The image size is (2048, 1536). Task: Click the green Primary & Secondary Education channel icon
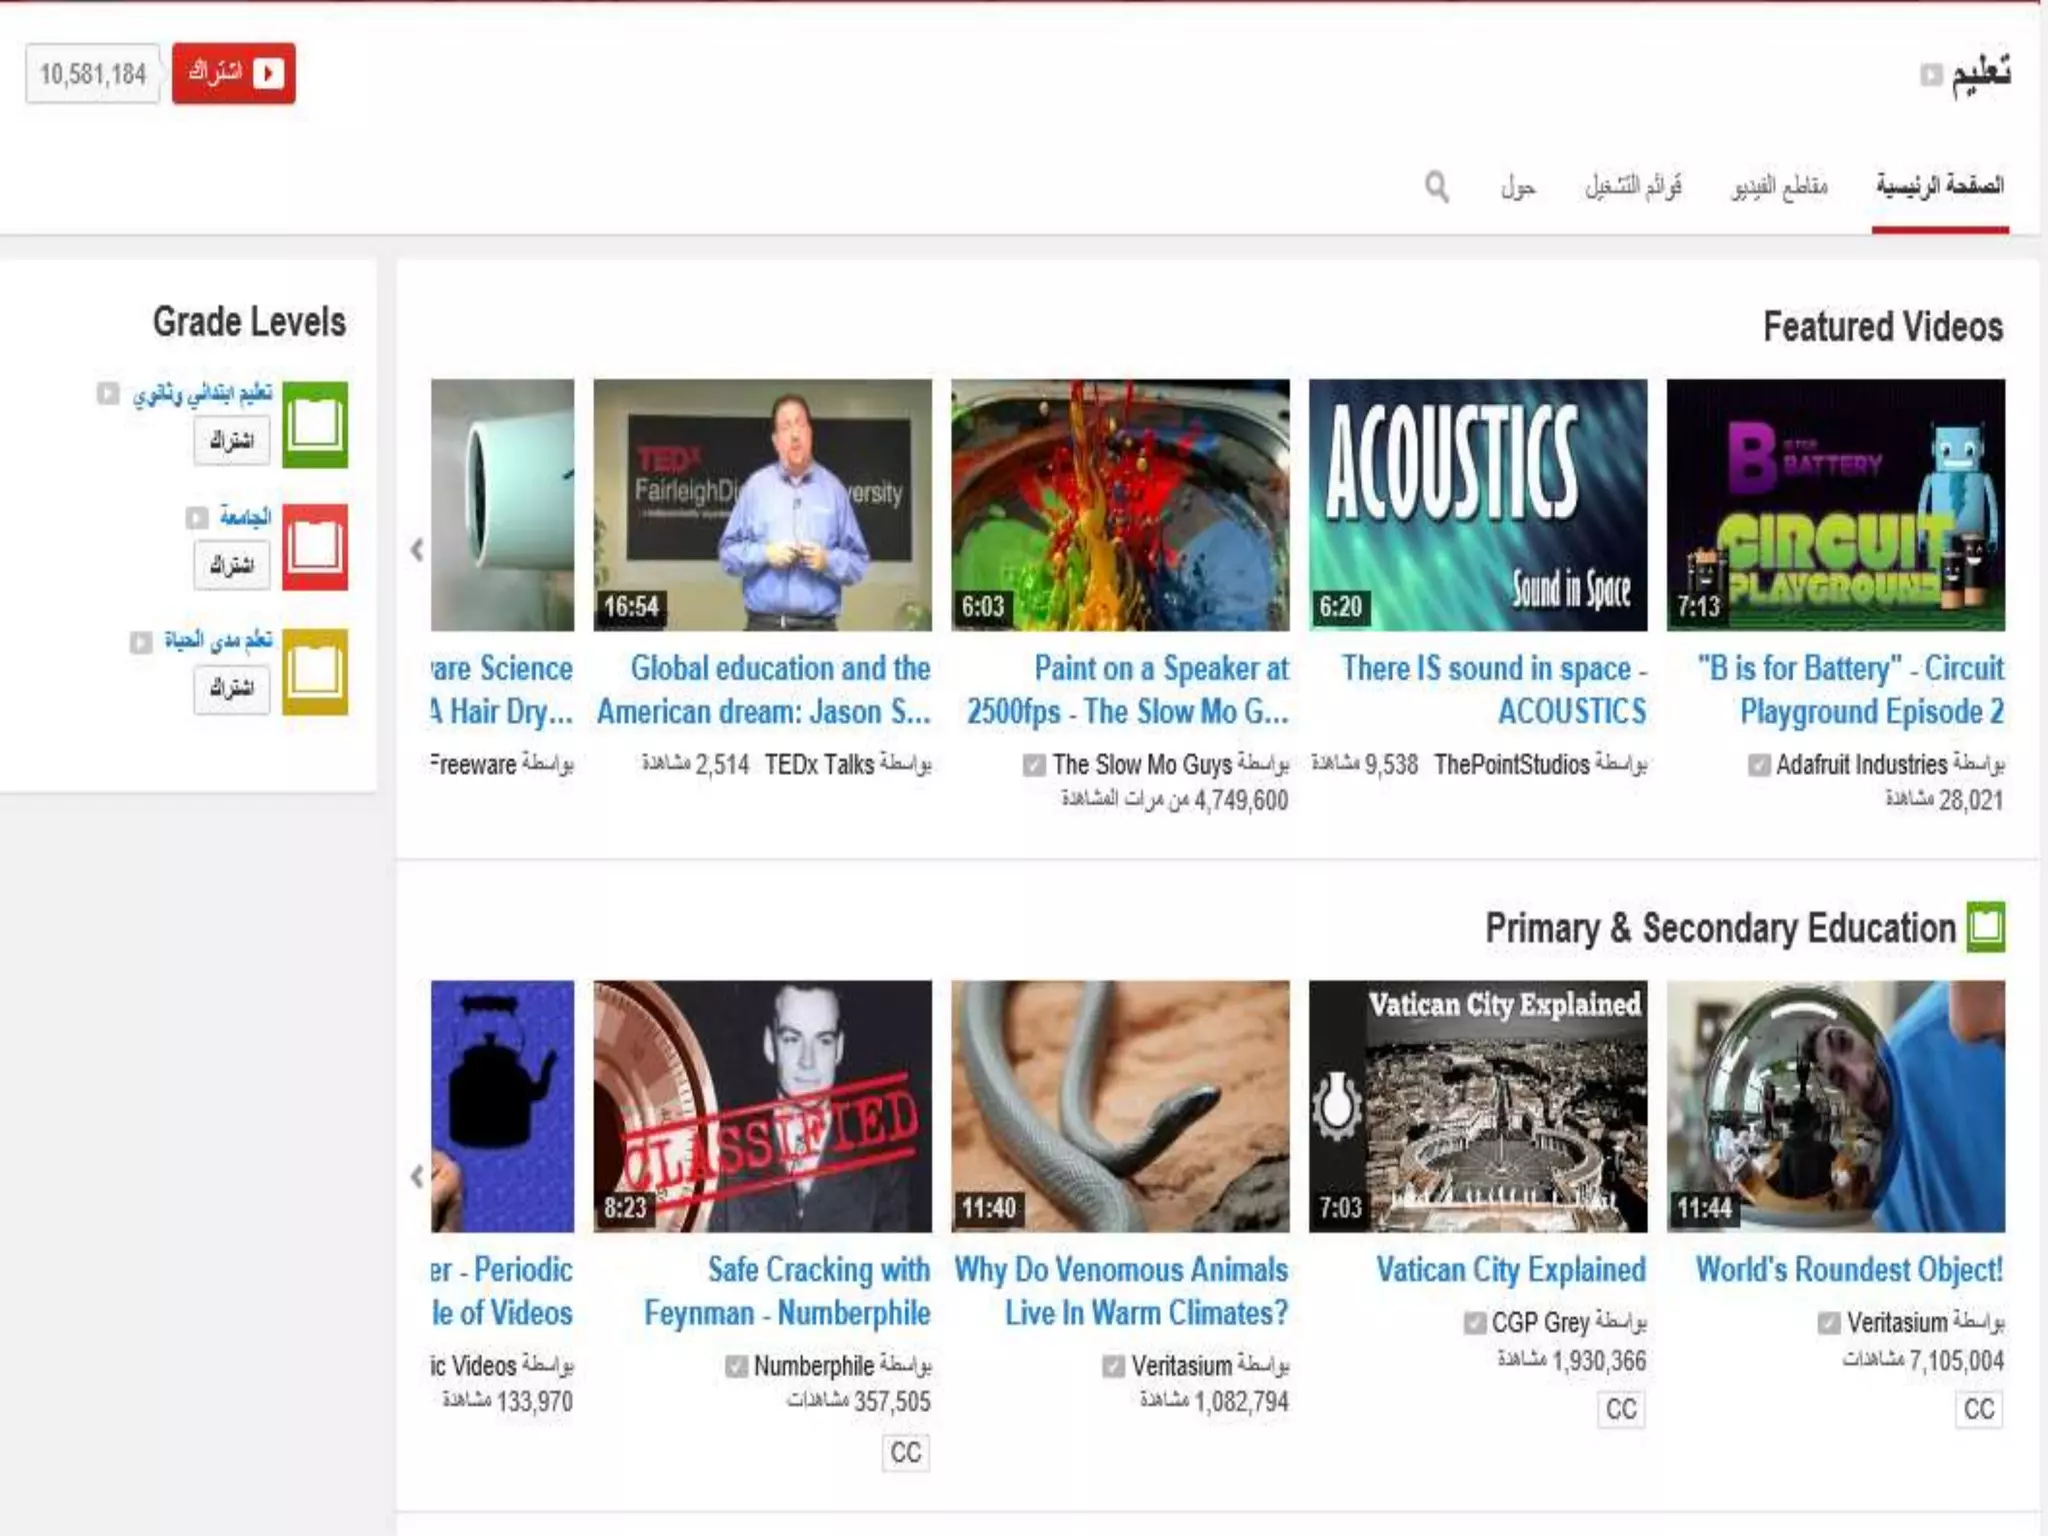pyautogui.click(x=314, y=425)
